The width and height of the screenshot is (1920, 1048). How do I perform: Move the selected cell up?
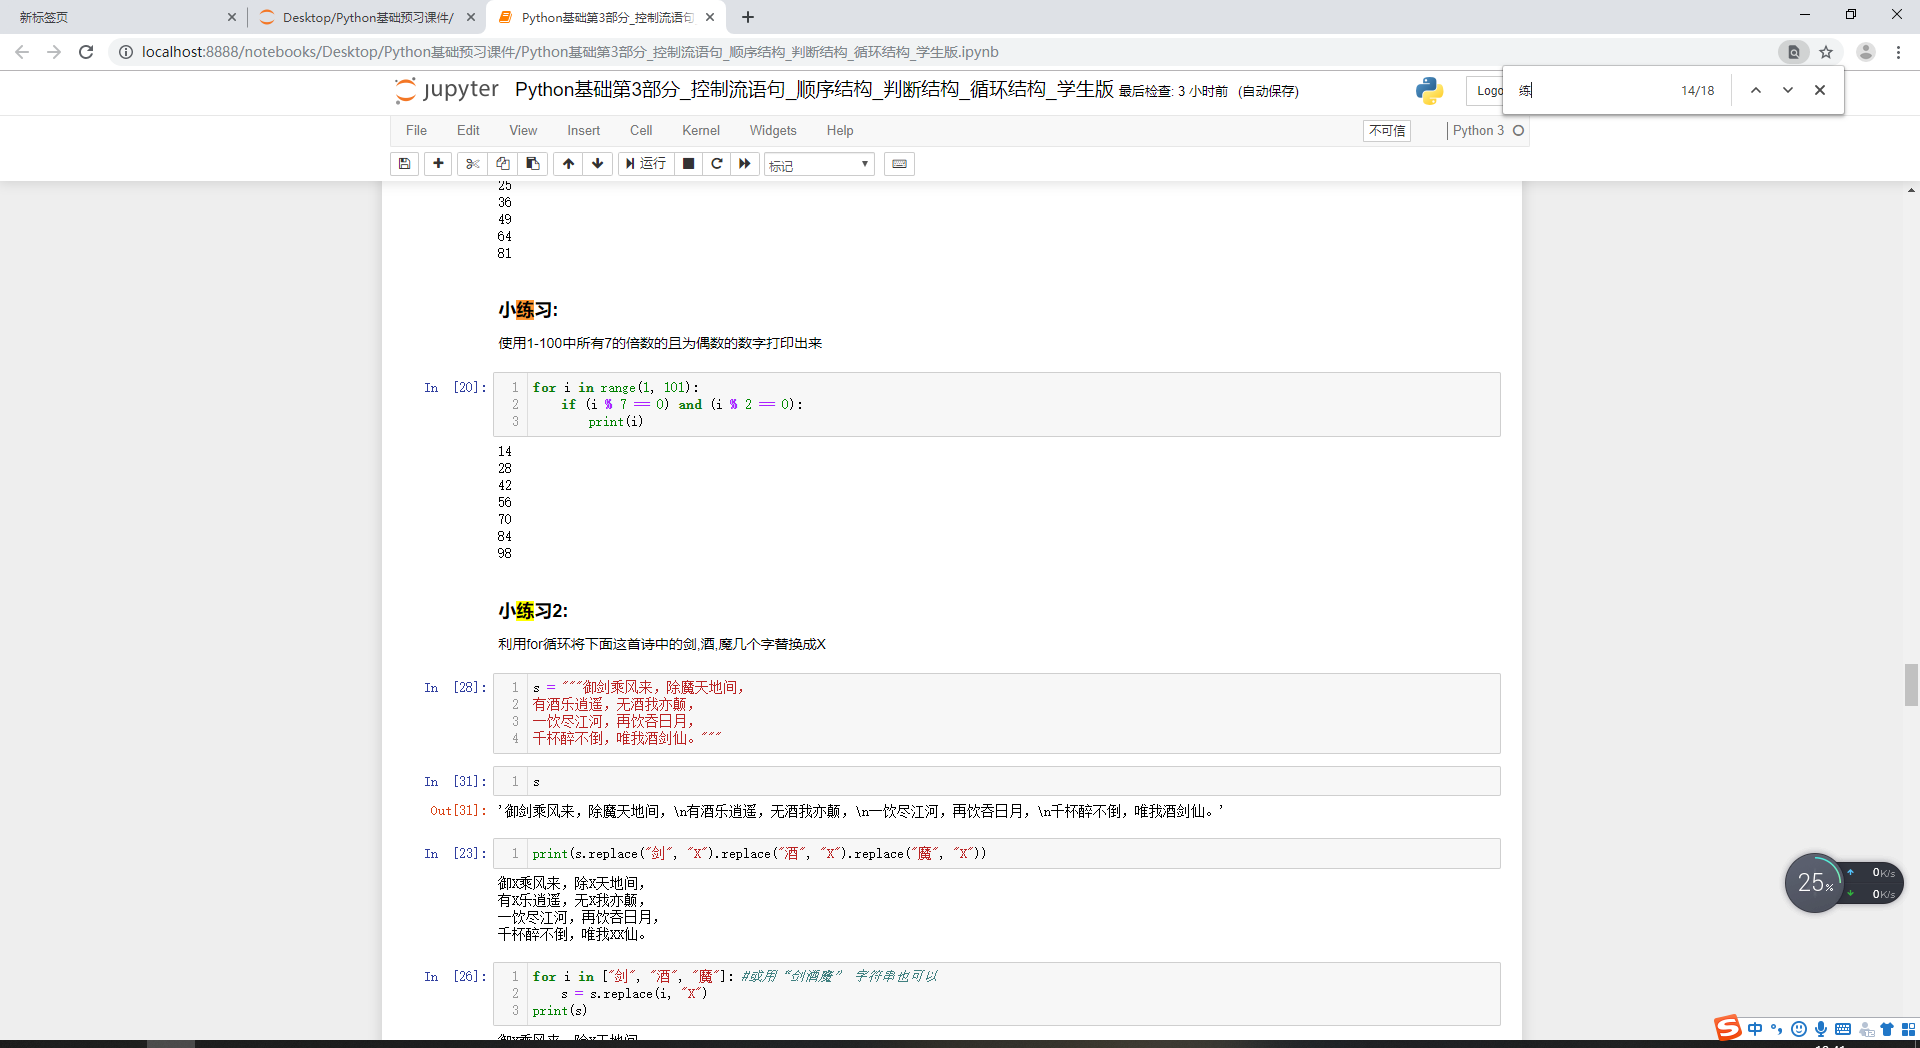(568, 164)
